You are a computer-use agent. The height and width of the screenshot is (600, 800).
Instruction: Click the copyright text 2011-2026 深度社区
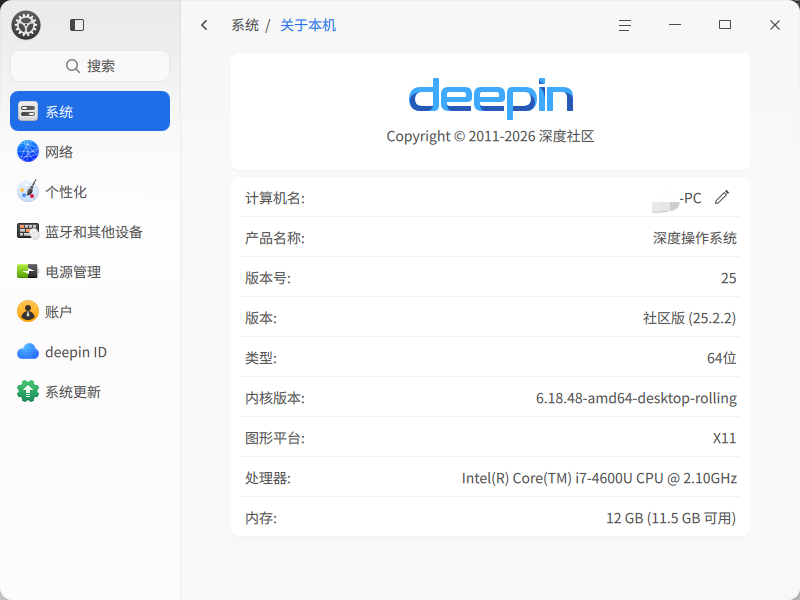[490, 136]
